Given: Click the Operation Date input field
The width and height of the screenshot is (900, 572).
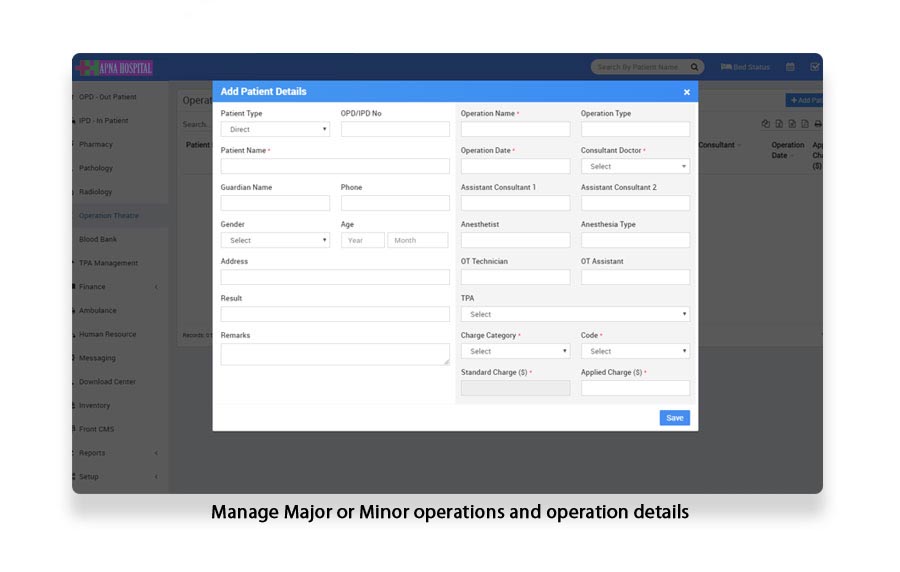Looking at the screenshot, I should 515,166.
